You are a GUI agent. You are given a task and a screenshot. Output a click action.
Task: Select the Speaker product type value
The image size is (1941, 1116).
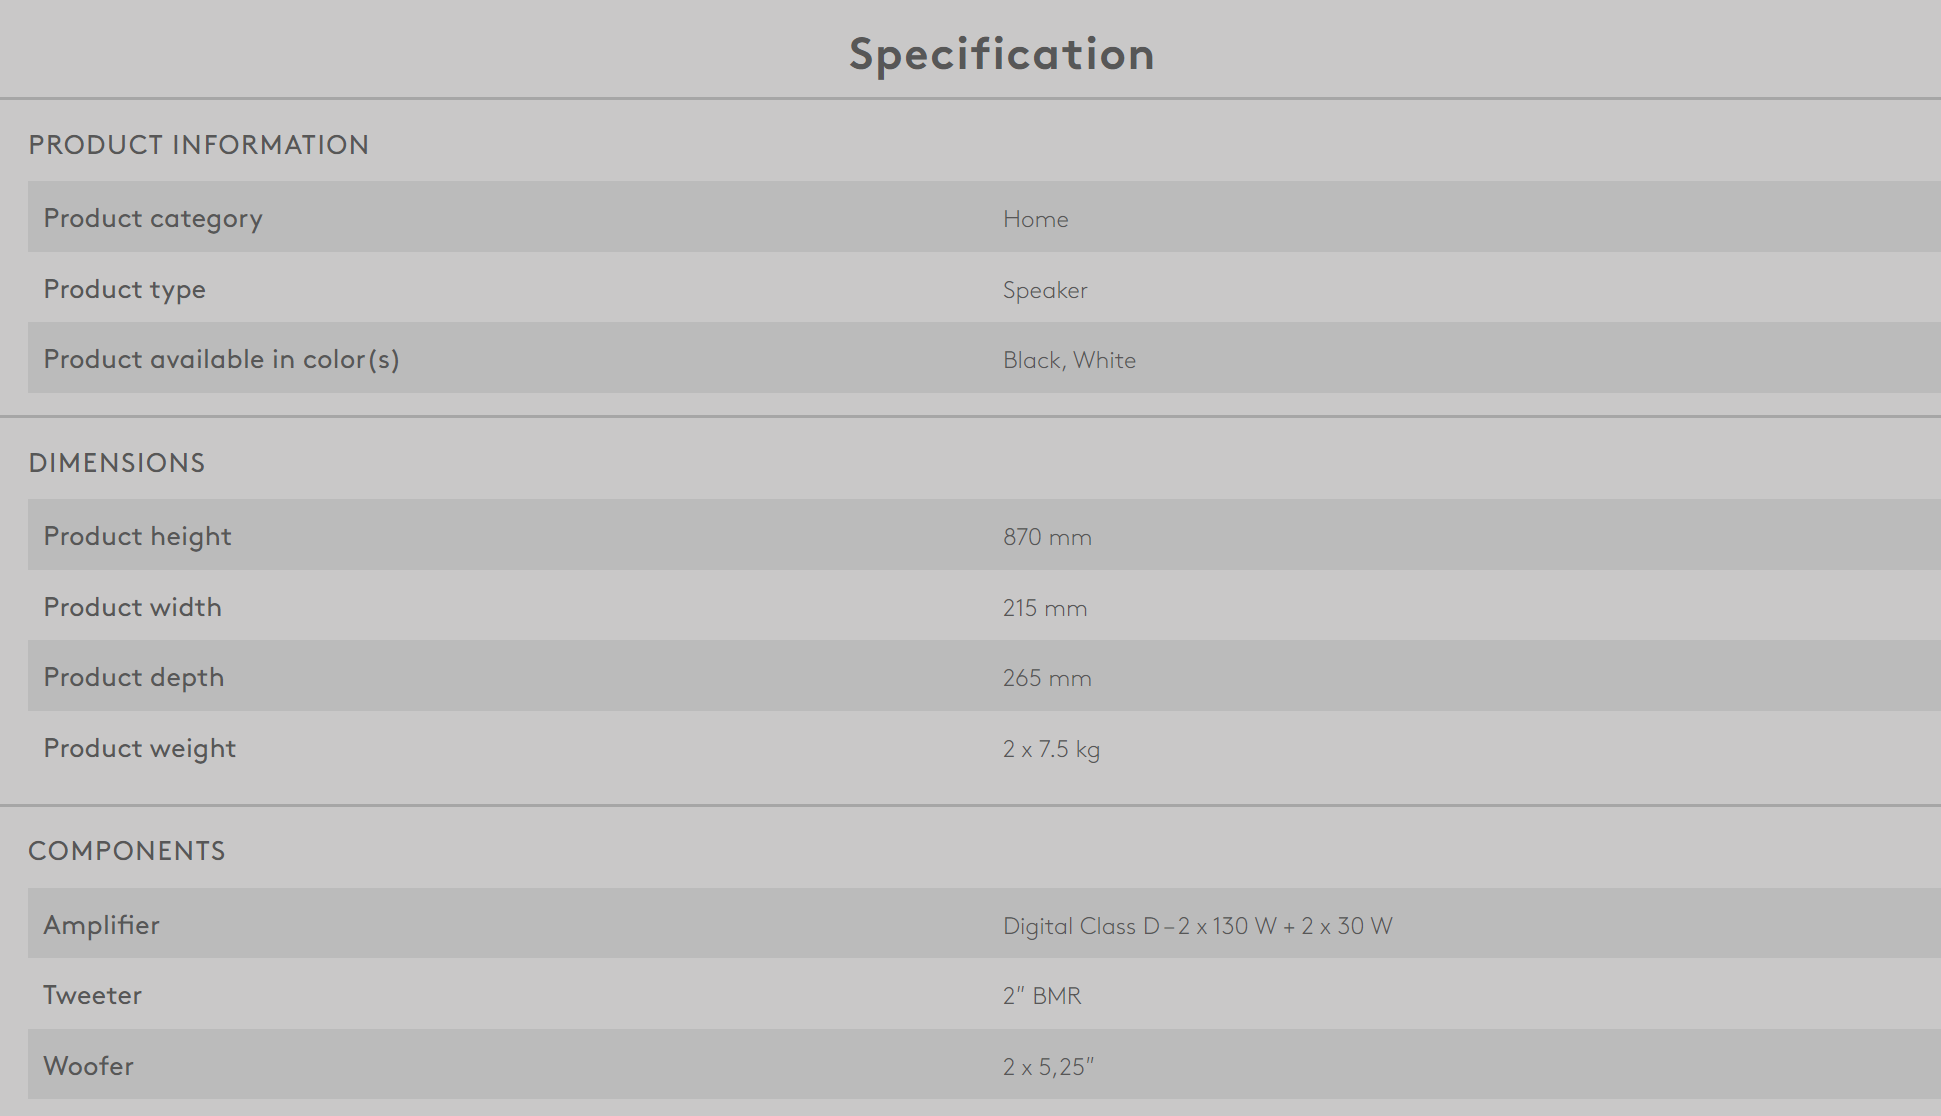click(1044, 290)
